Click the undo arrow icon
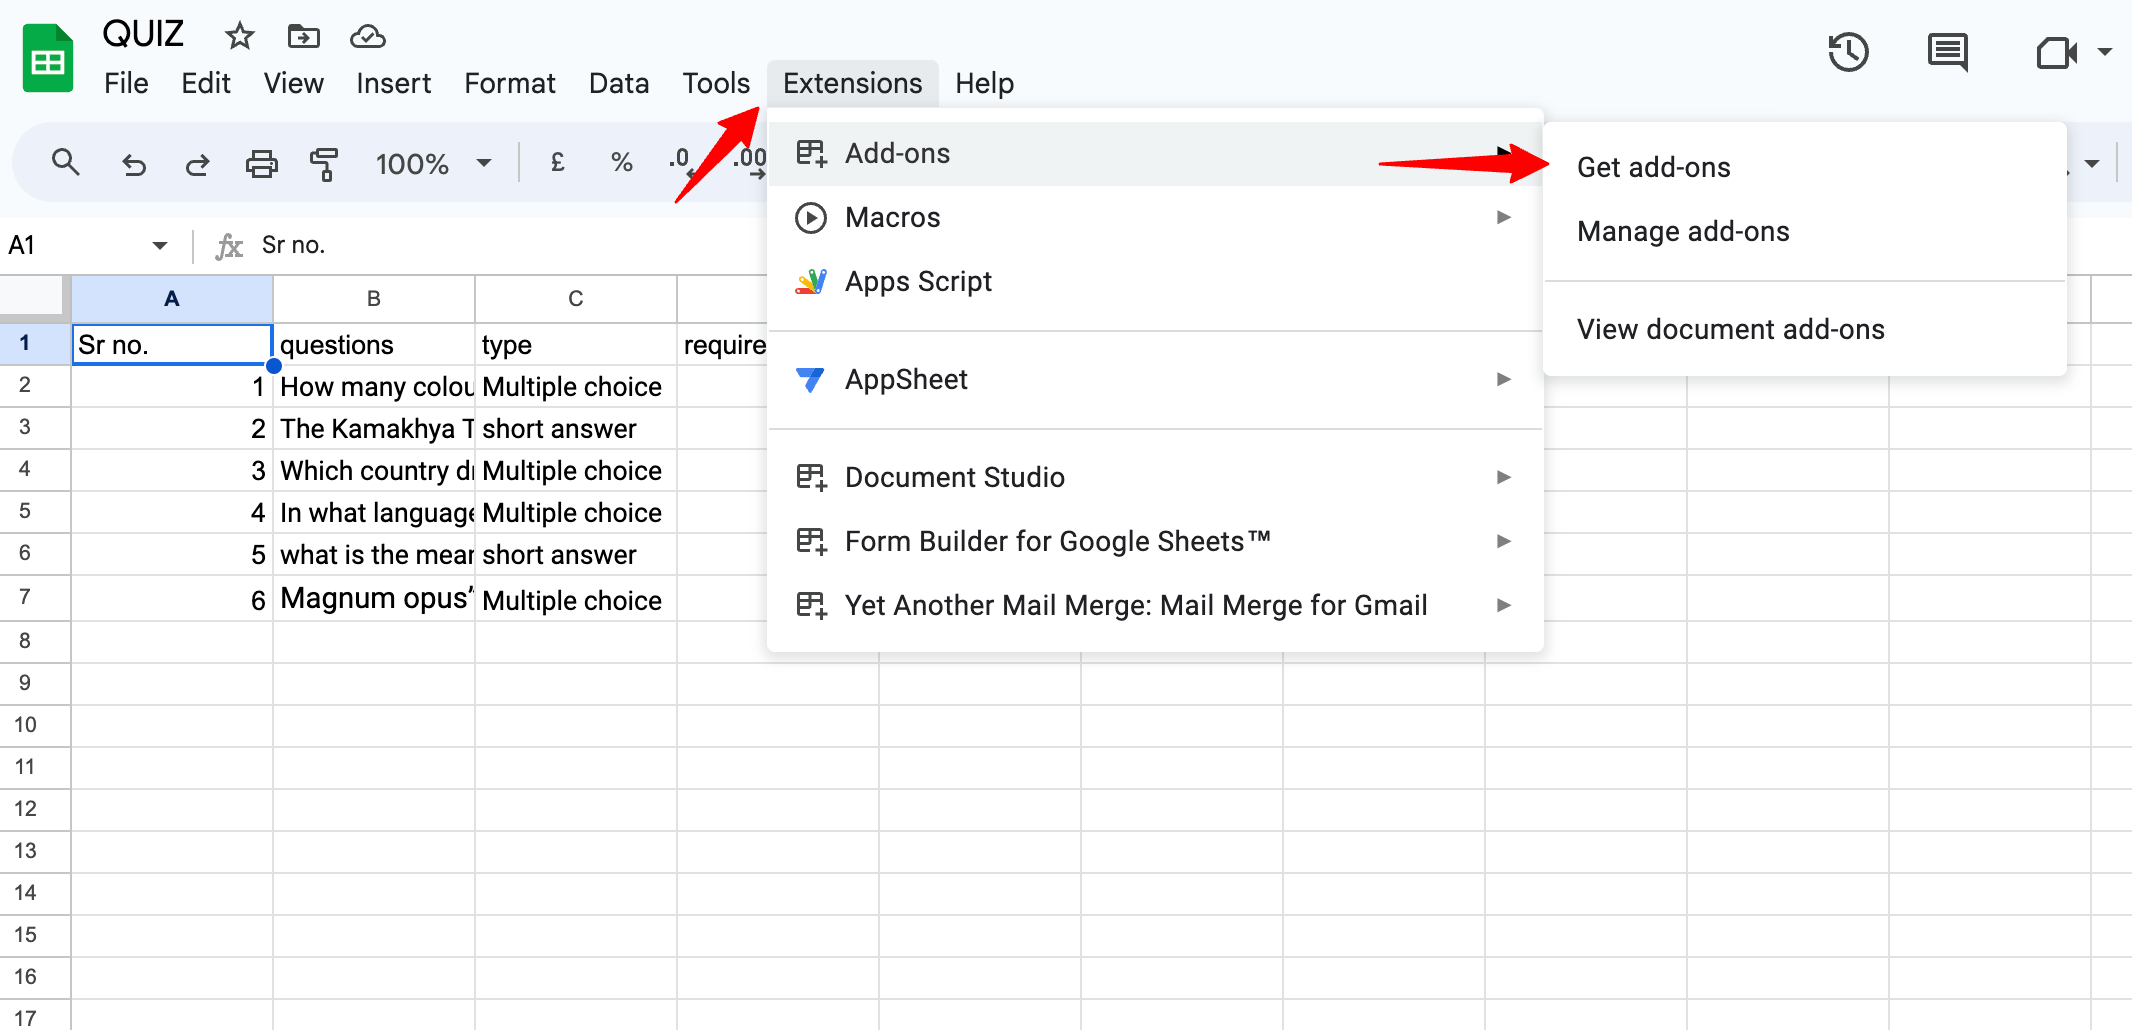 133,164
